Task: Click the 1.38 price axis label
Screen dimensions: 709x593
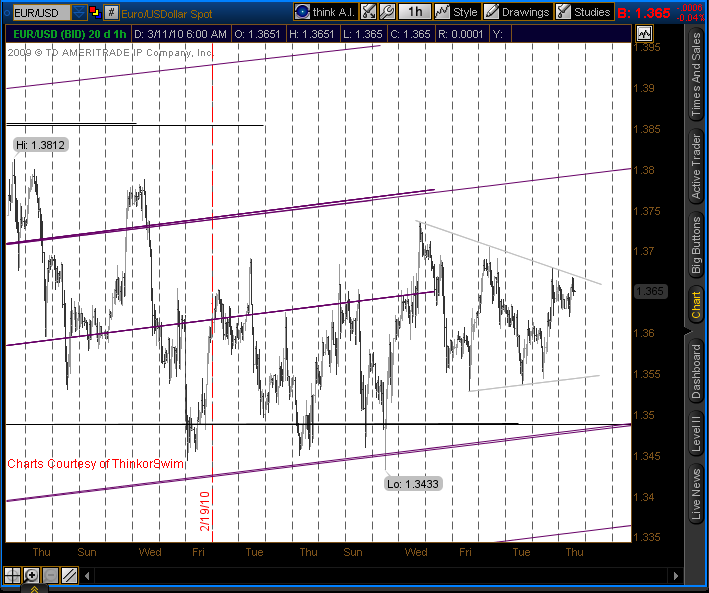Action: 644,170
